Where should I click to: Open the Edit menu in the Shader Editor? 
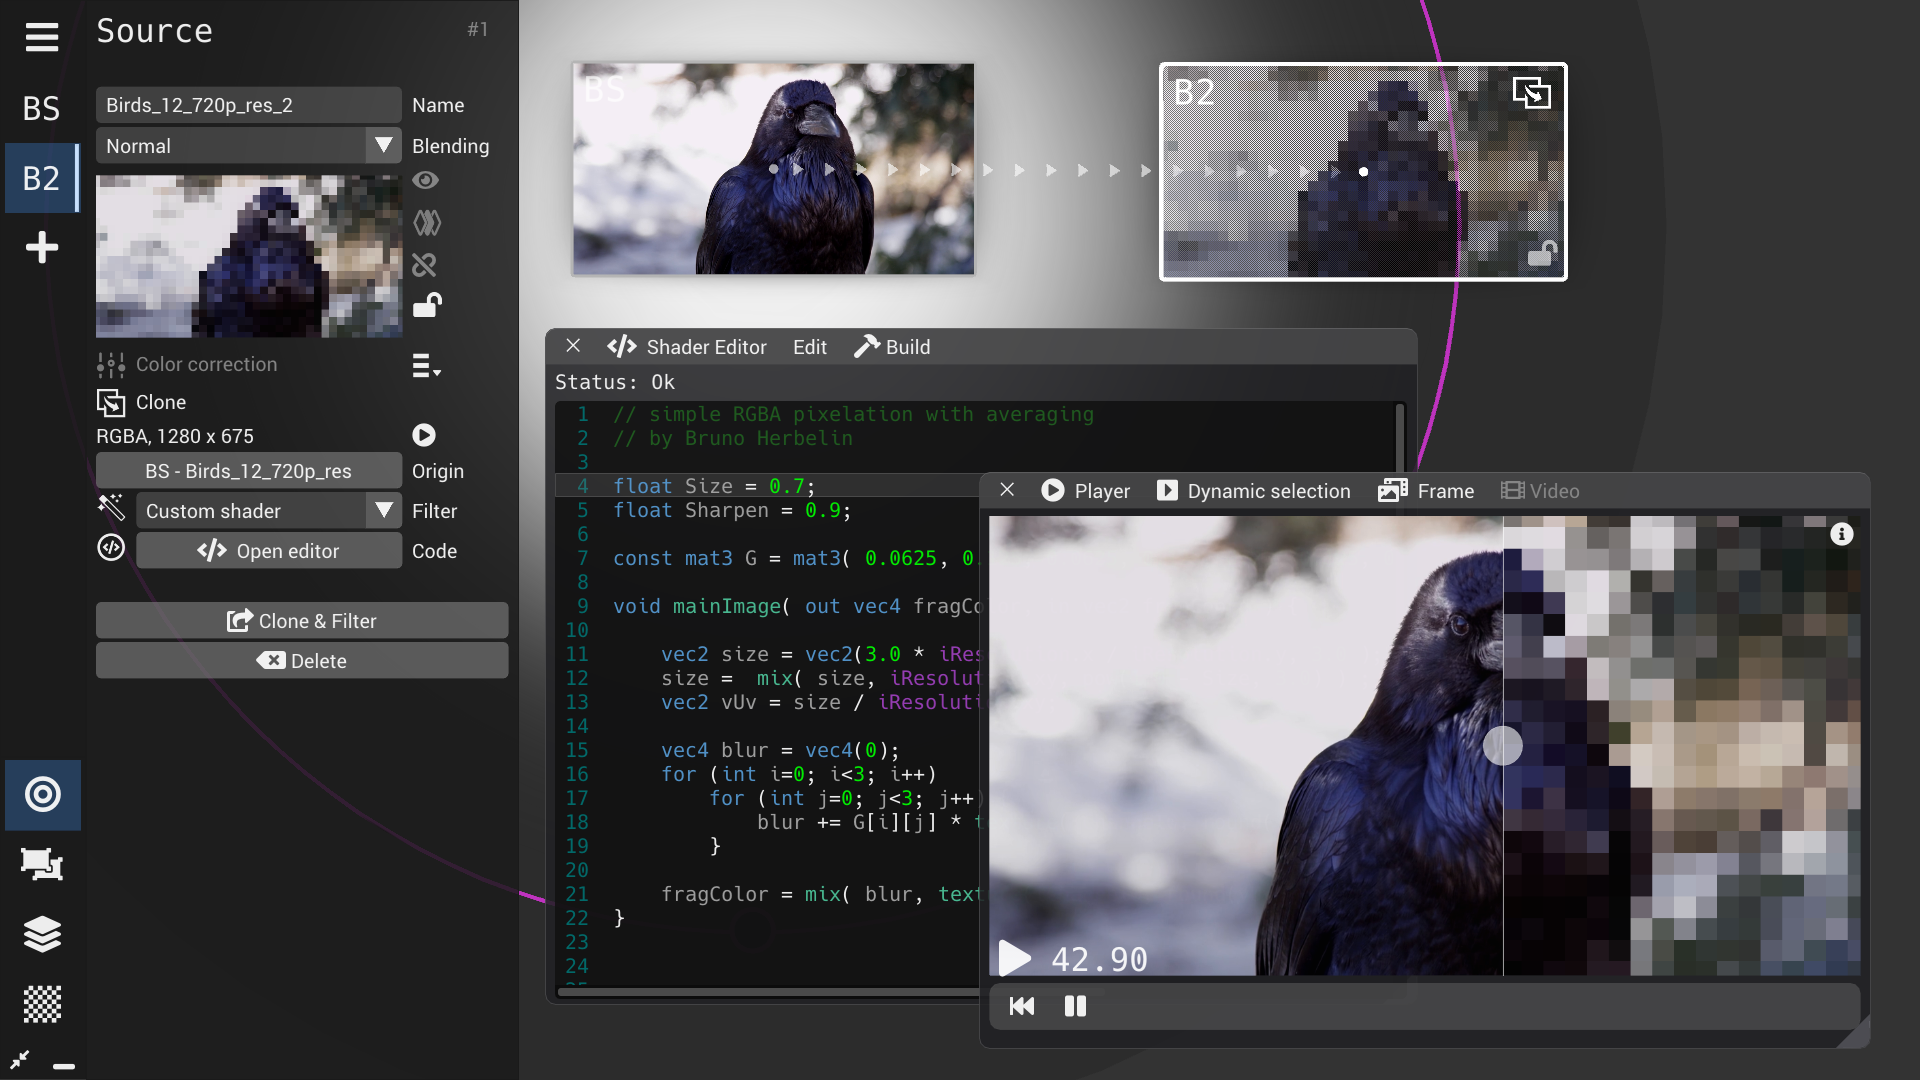pos(809,347)
